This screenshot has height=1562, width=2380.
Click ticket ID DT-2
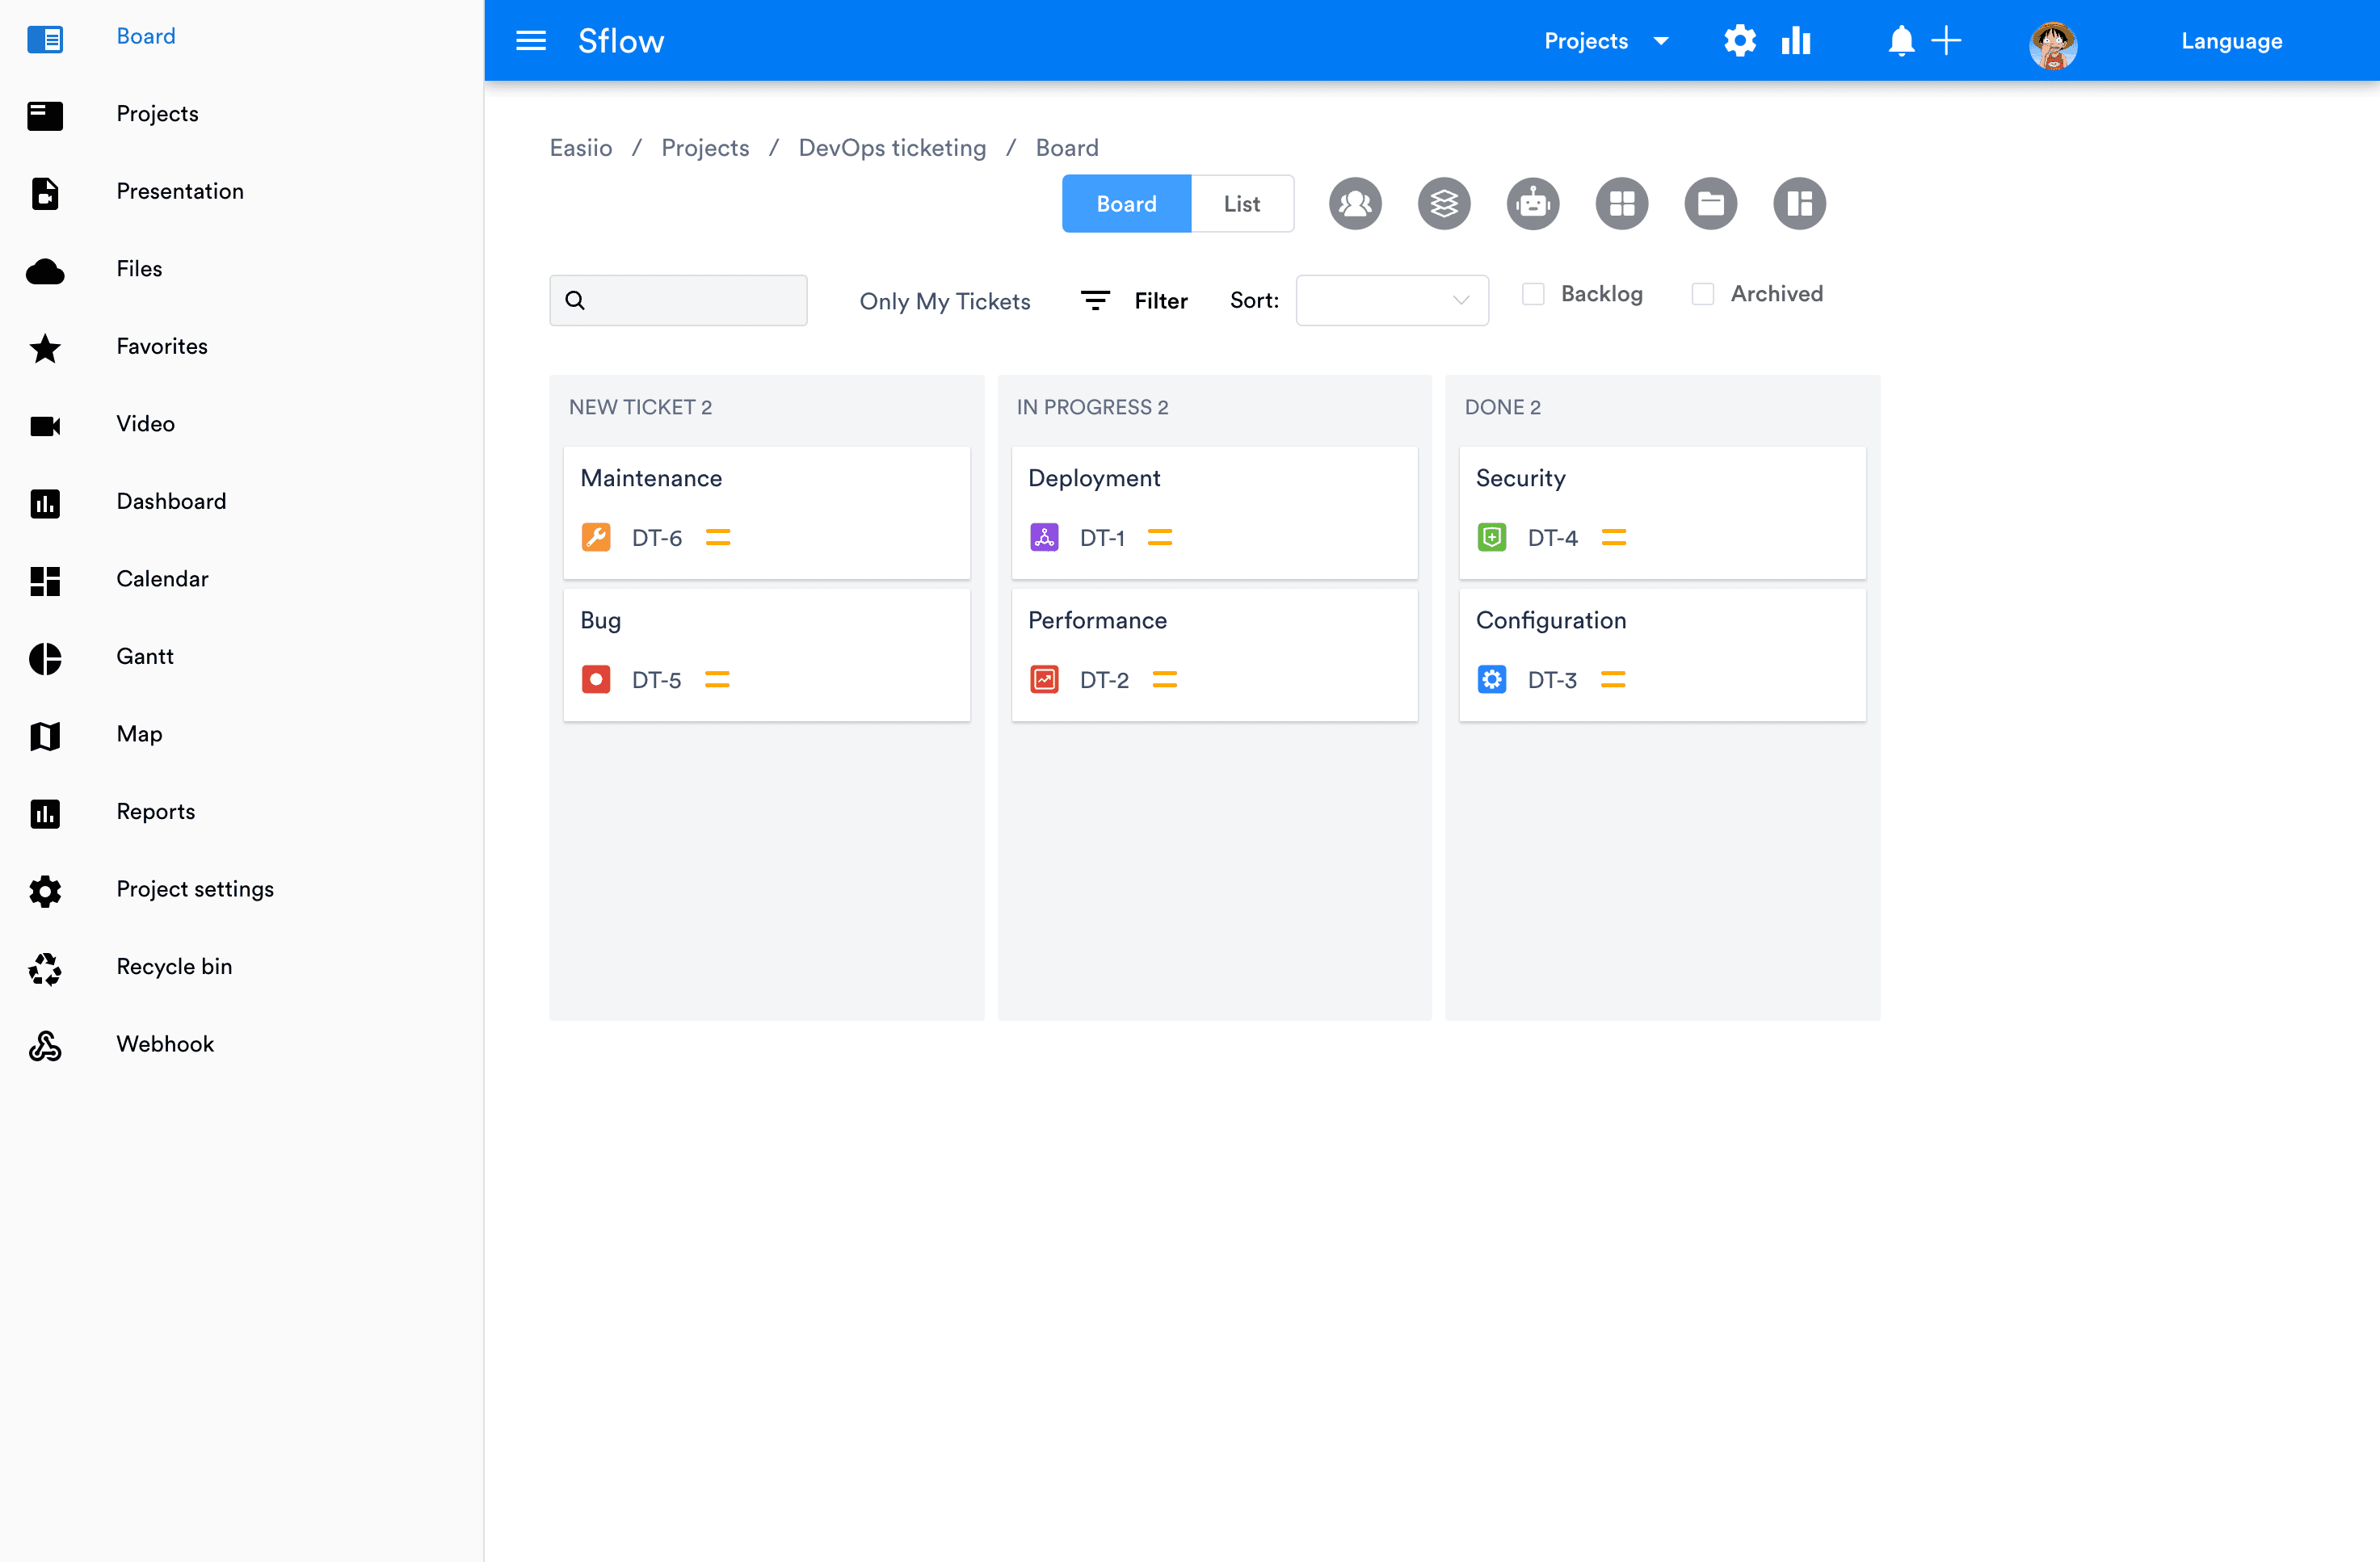tap(1104, 680)
